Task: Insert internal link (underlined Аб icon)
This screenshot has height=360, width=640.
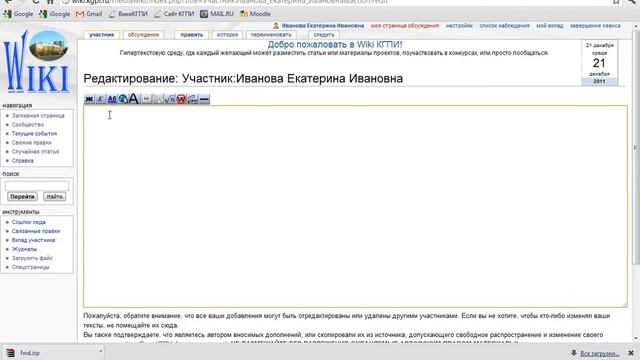Action: pos(111,99)
